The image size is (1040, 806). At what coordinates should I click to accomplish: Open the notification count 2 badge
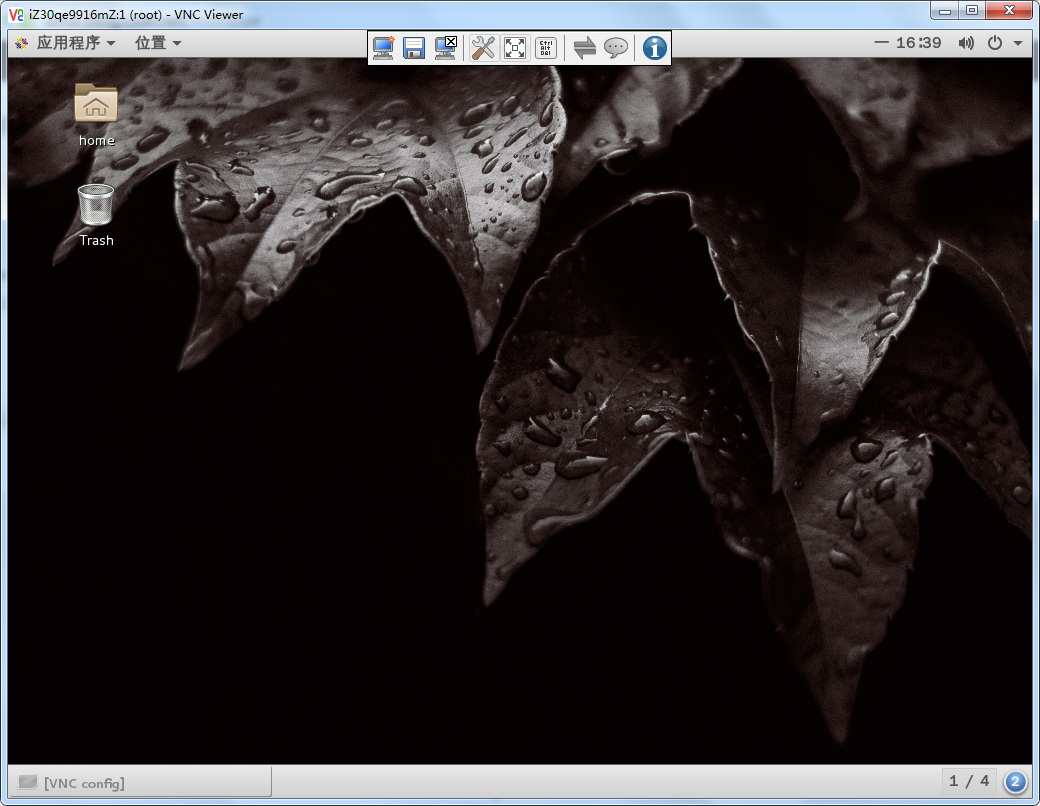pos(1015,782)
